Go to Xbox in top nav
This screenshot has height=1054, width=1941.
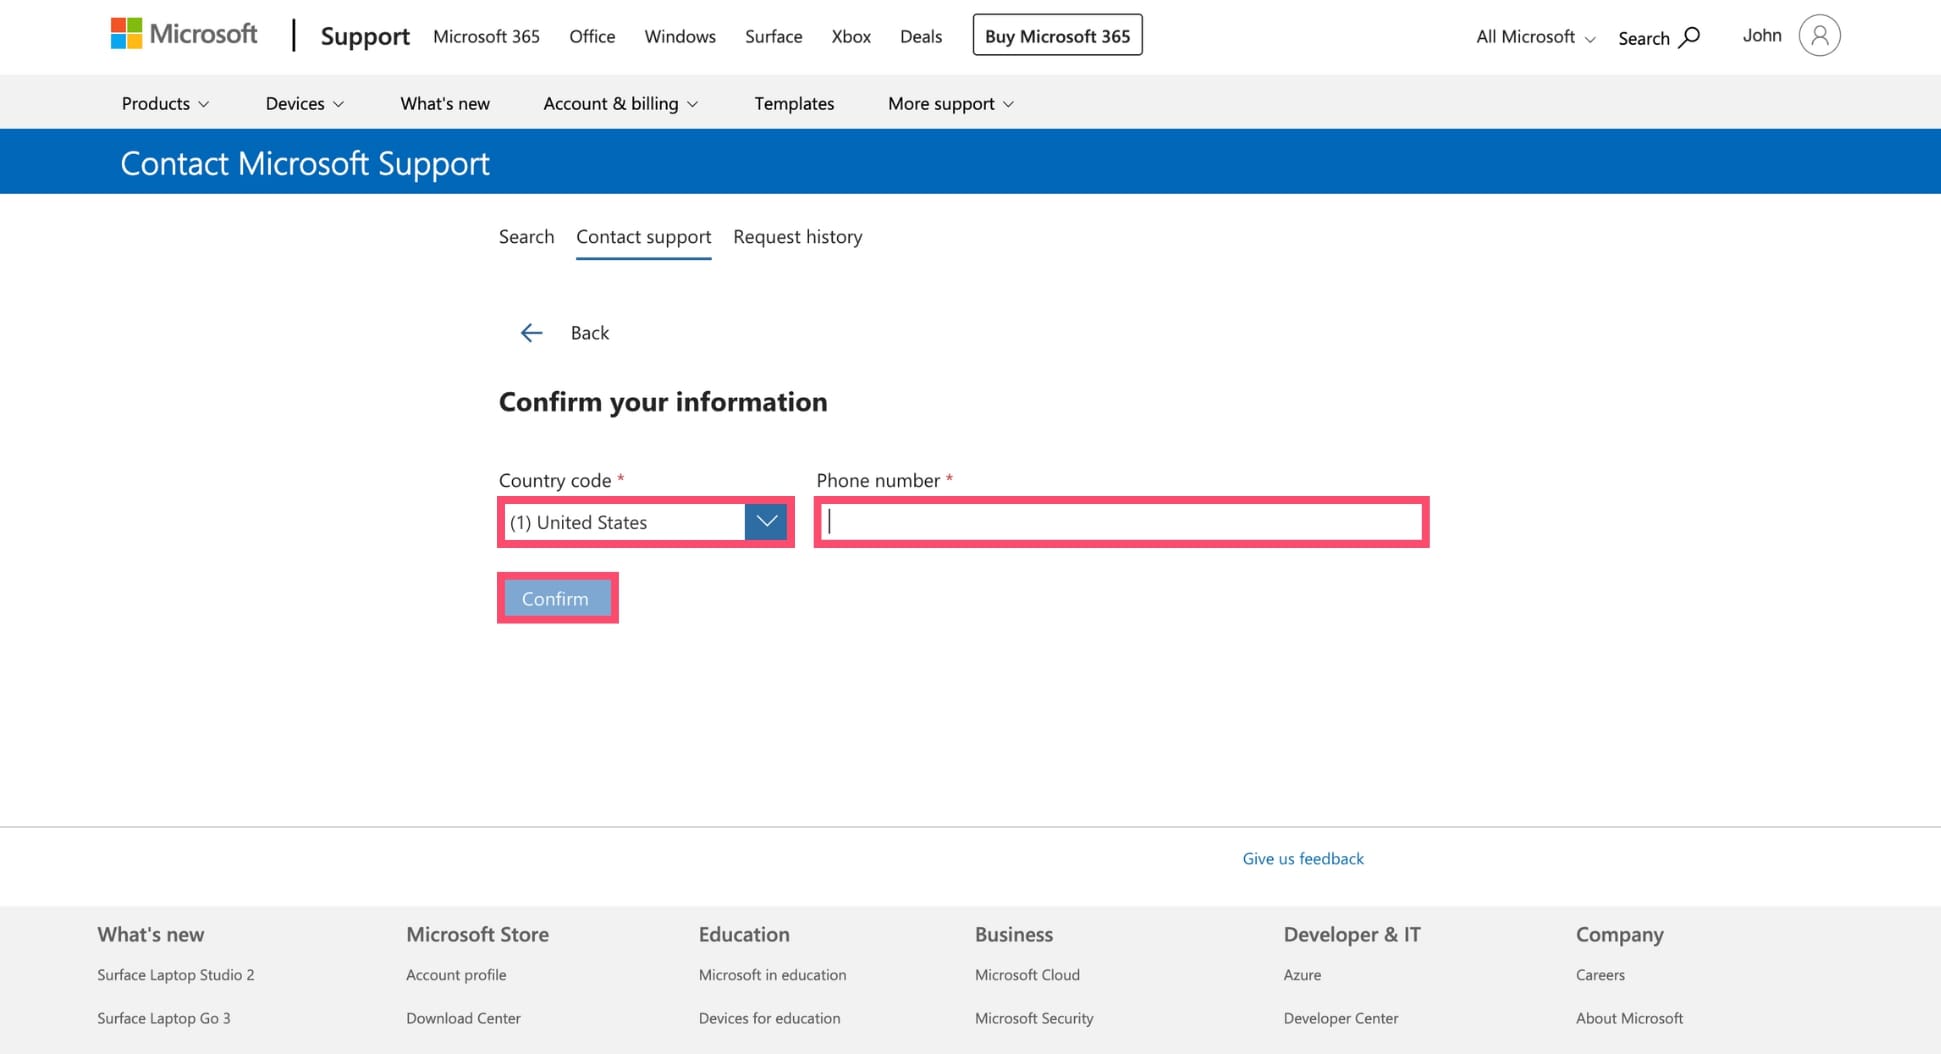(851, 36)
